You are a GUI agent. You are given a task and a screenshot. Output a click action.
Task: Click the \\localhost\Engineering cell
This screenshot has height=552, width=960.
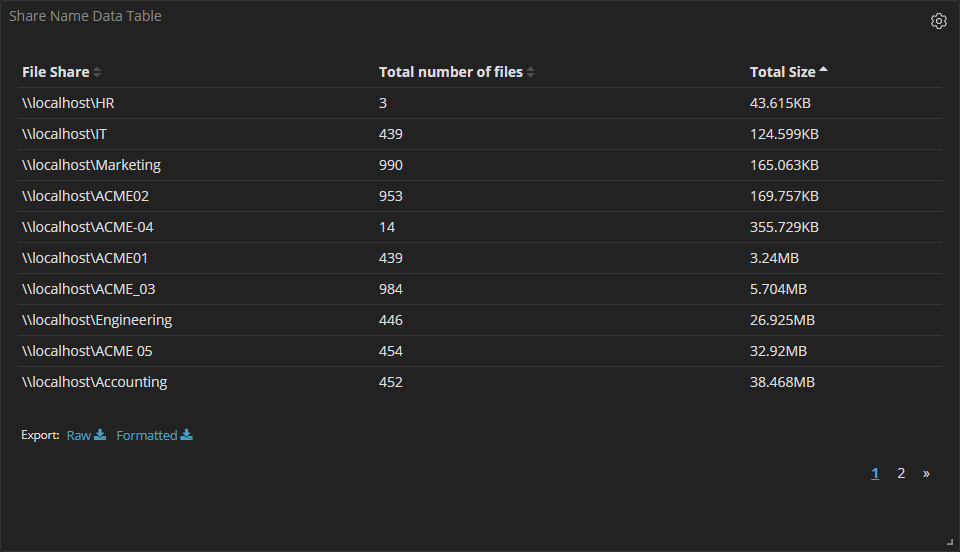pos(97,320)
